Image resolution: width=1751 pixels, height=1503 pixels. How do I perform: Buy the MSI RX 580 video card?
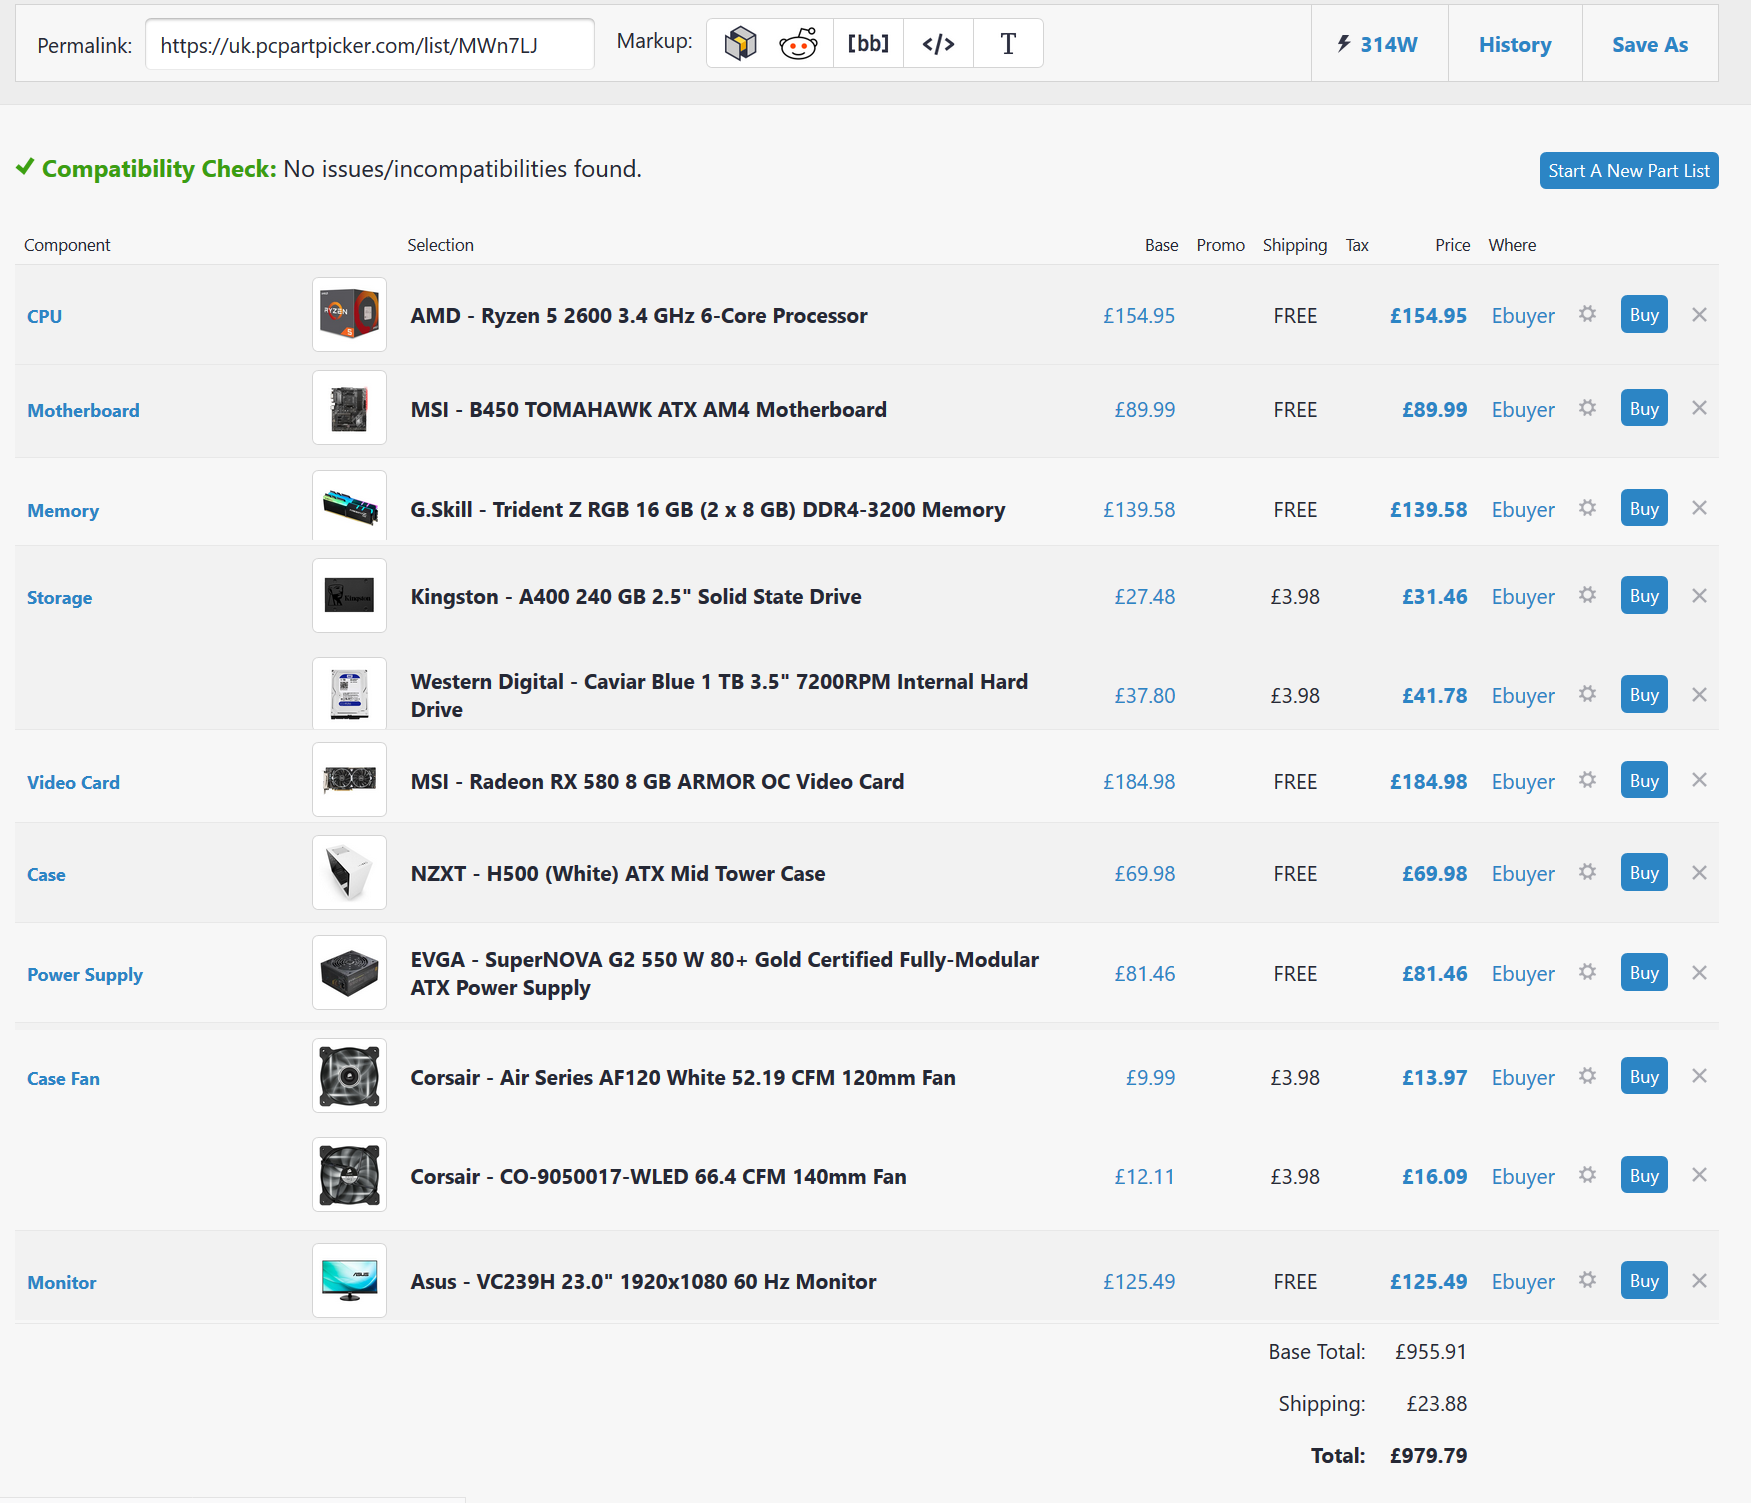click(1644, 780)
